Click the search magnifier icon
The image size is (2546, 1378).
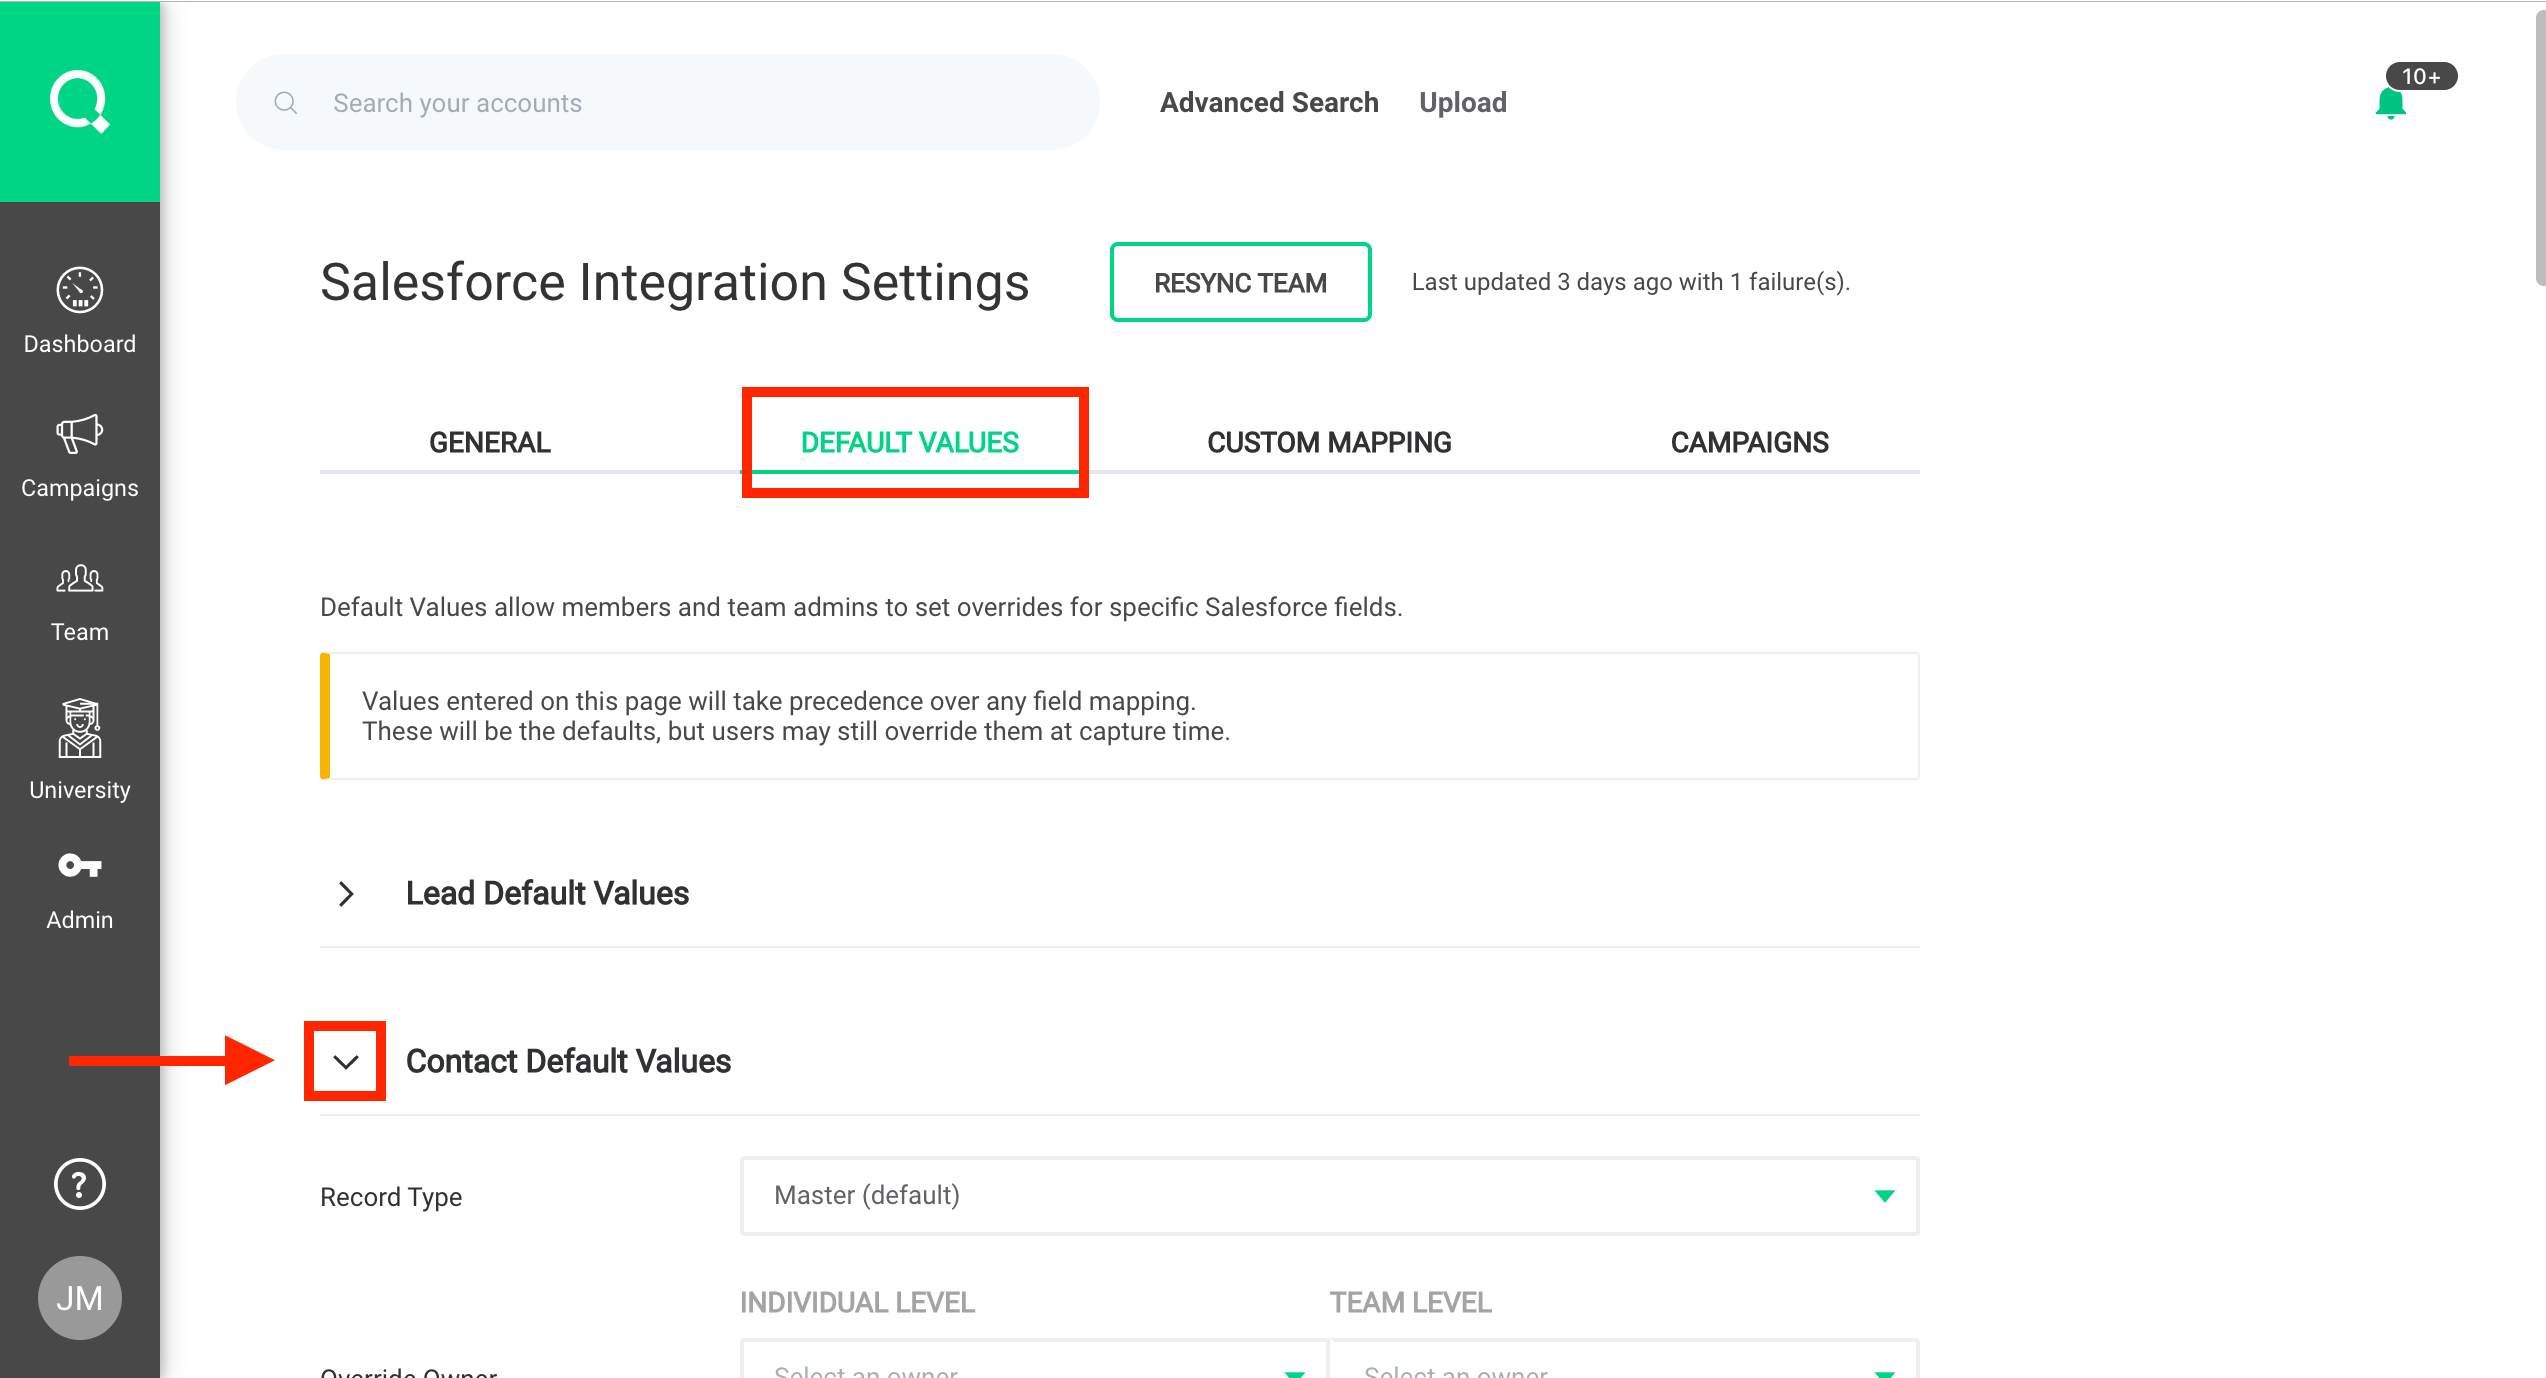(x=286, y=103)
